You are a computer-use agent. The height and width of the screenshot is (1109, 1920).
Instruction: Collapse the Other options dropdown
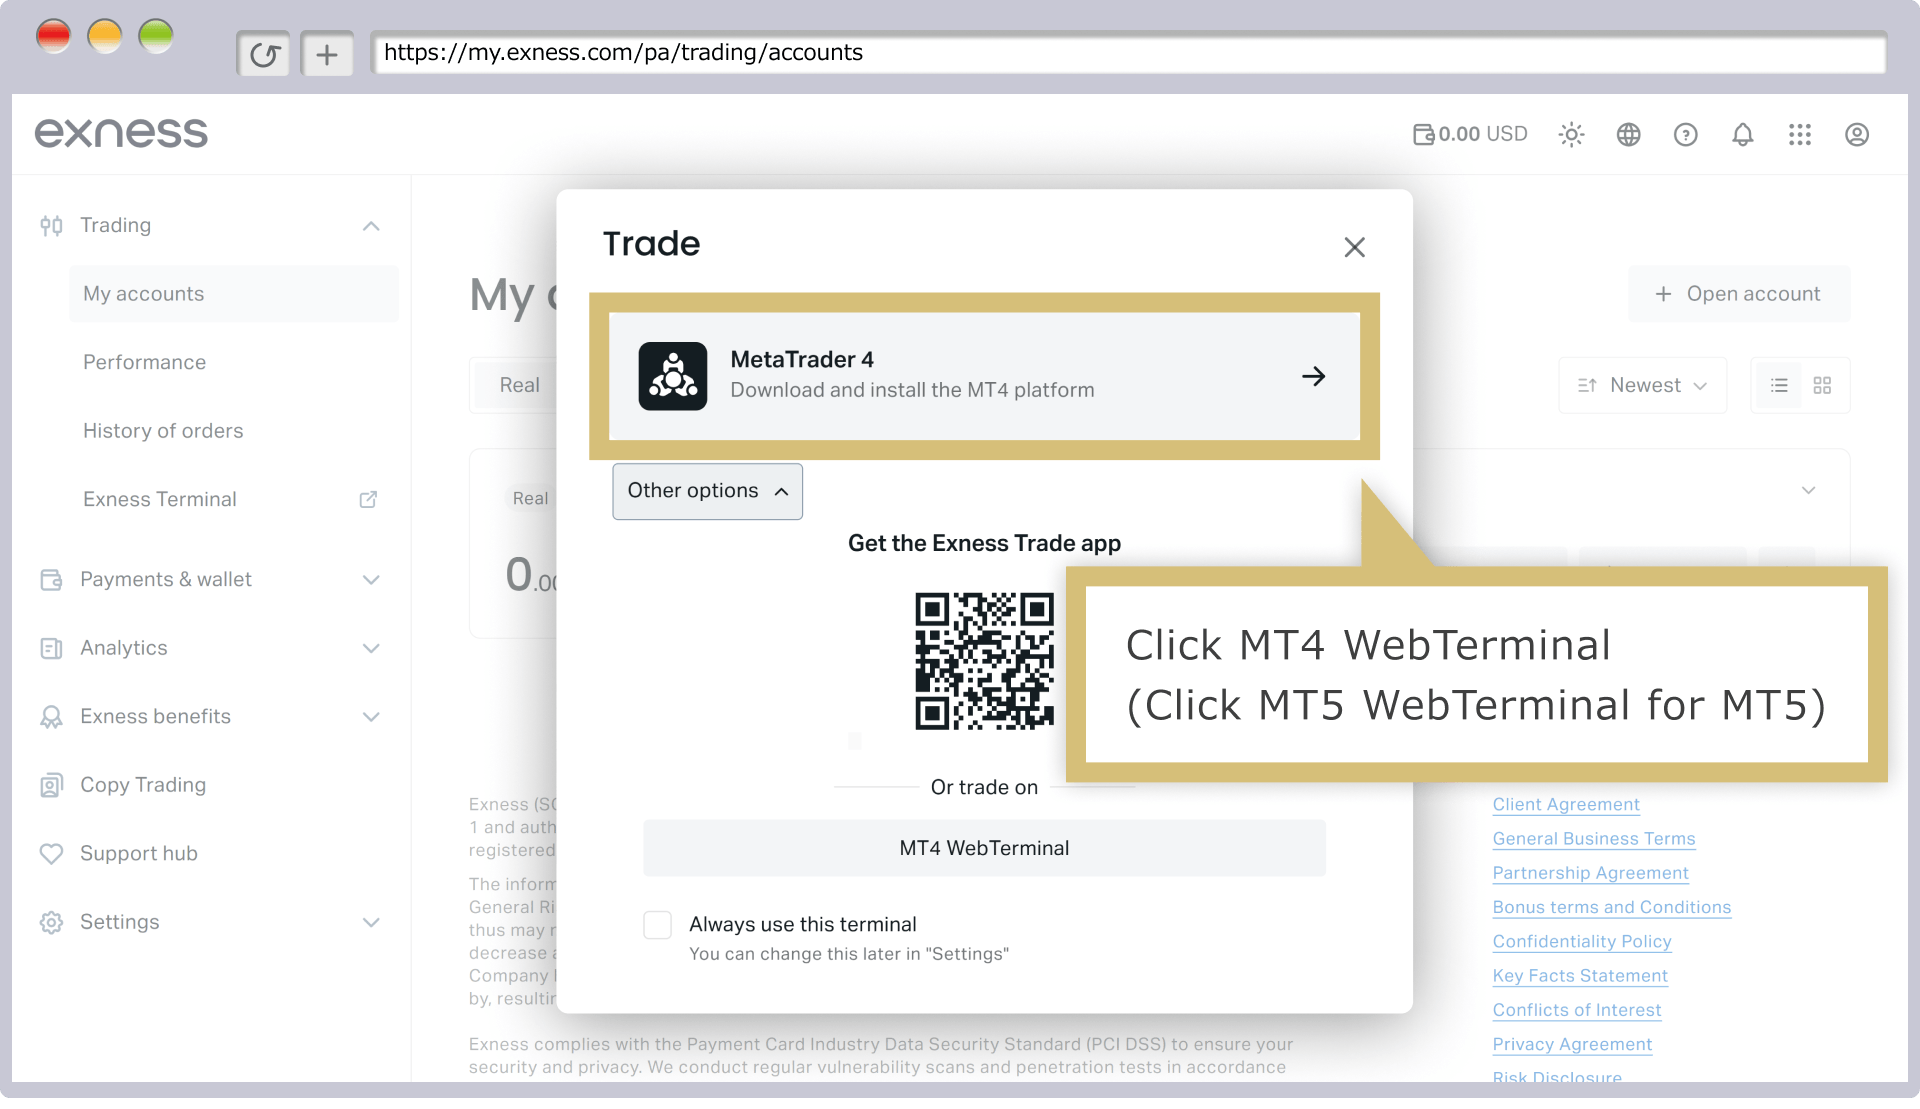tap(707, 491)
